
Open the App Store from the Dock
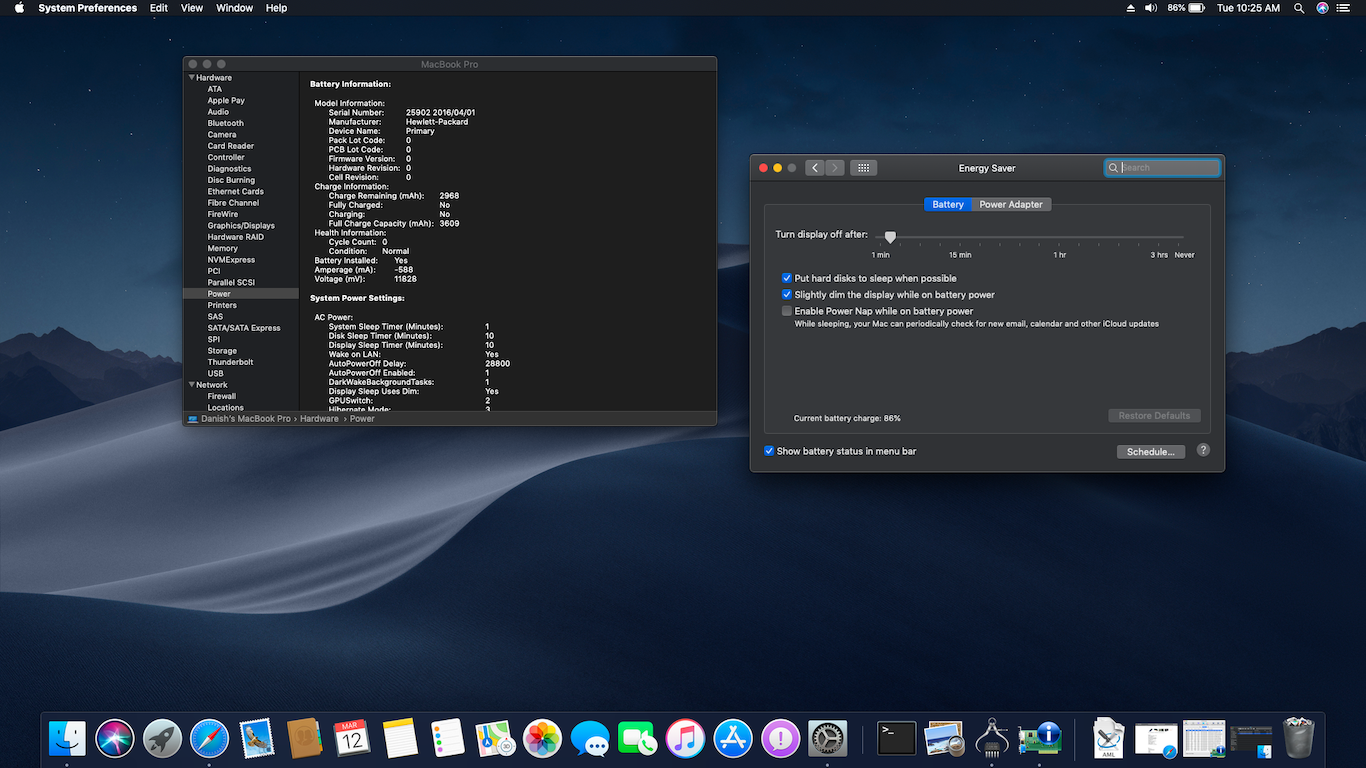coord(733,738)
